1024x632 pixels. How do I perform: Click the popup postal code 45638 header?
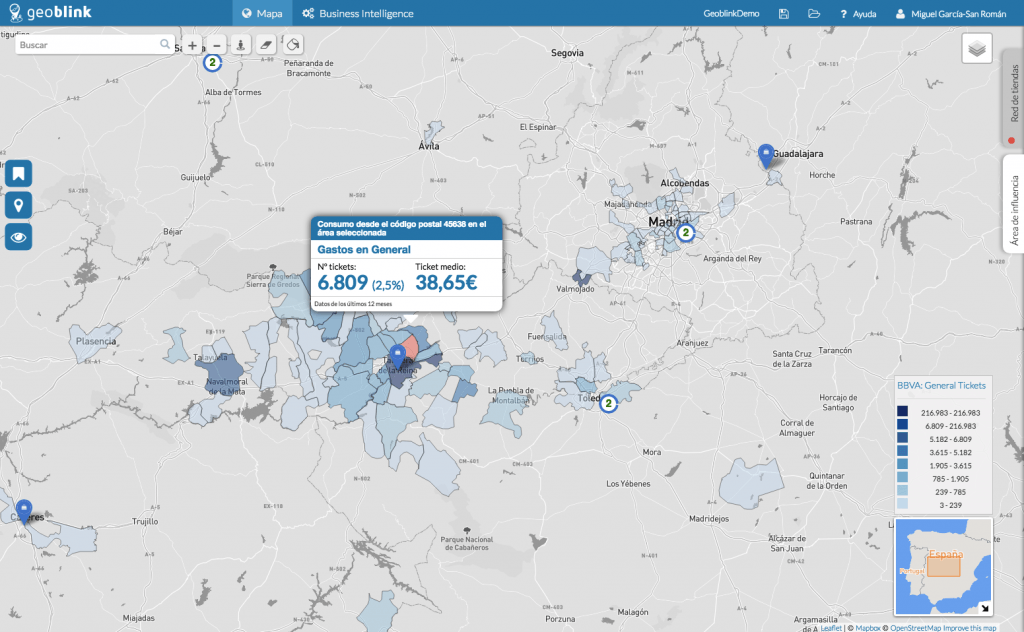[406, 228]
